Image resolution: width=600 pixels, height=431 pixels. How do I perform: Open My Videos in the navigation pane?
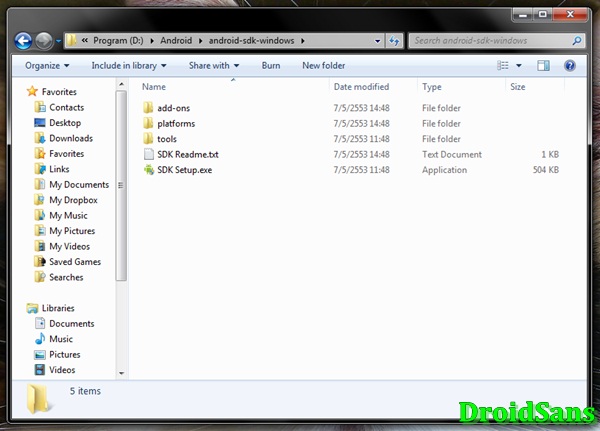pos(62,247)
